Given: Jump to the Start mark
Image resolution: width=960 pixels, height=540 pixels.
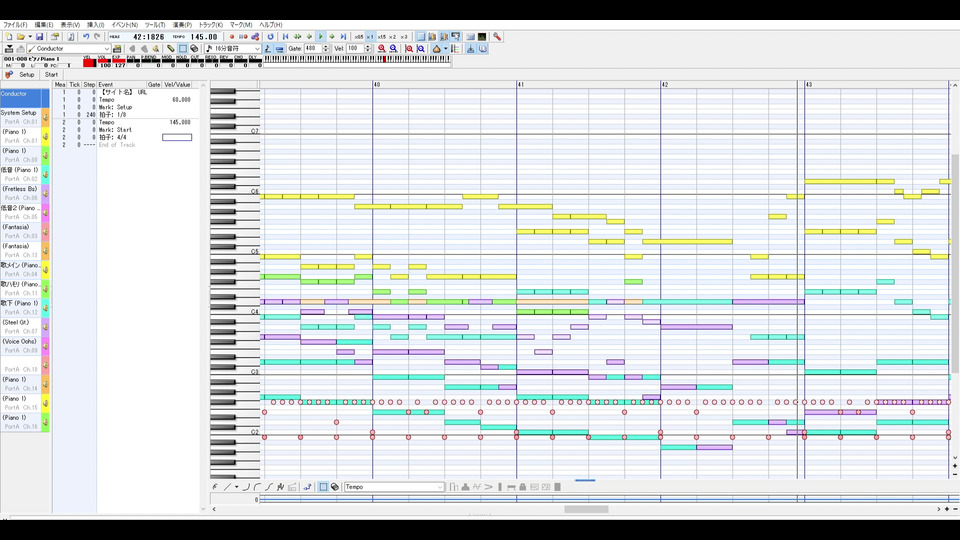Looking at the screenshot, I should [51, 75].
